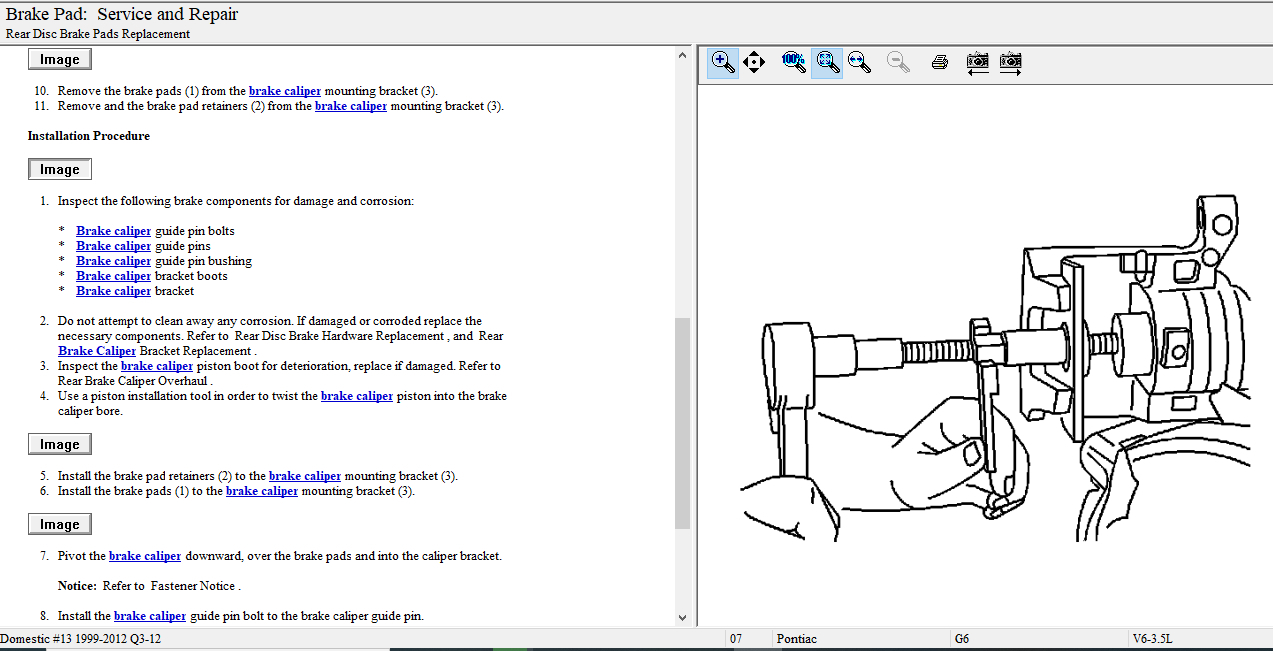Go to previous image with camera icon
1273x651 pixels.
(977, 62)
